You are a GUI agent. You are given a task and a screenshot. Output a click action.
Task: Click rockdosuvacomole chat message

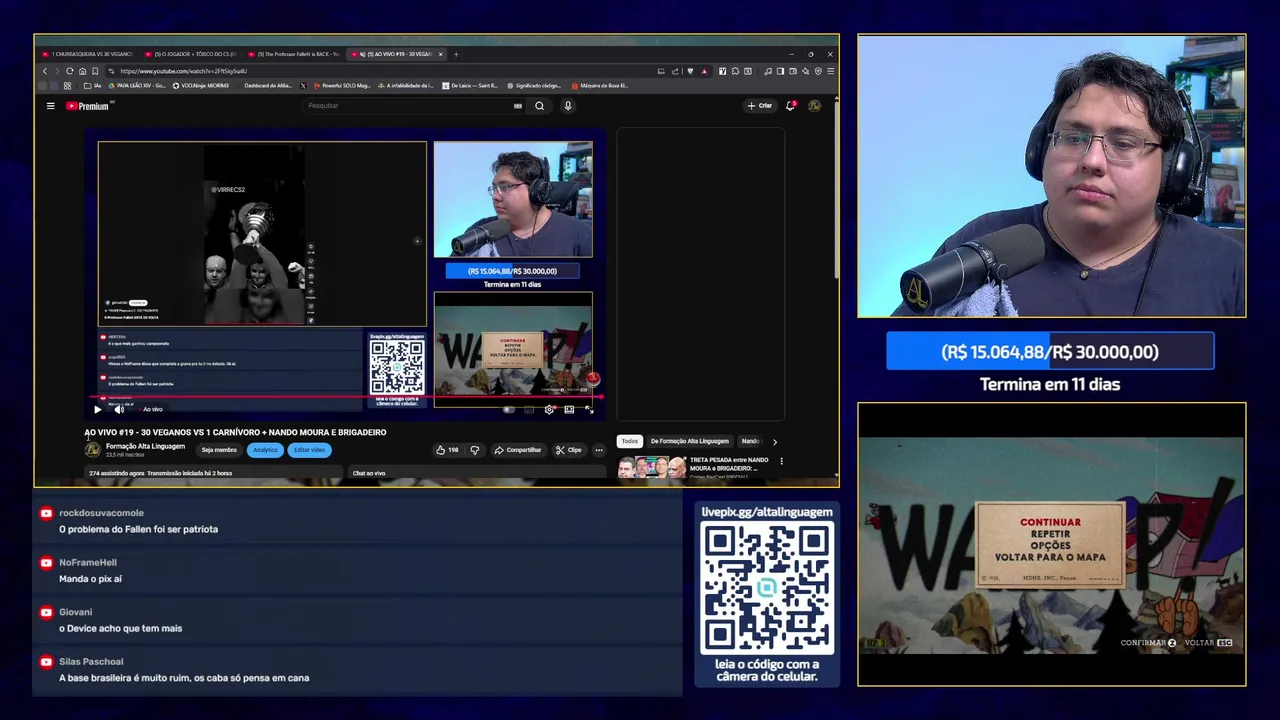[x=358, y=521]
